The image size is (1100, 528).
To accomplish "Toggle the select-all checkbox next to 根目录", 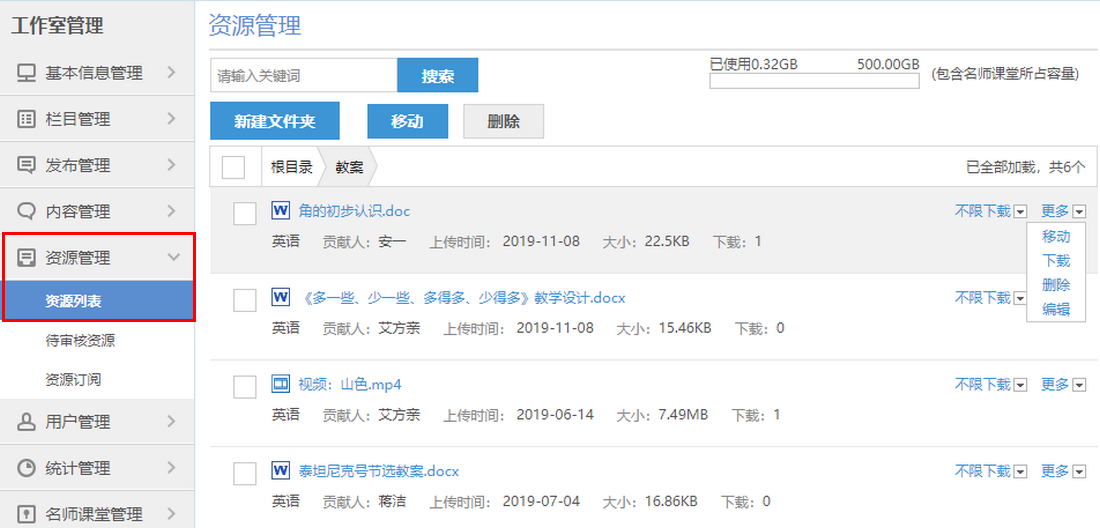I will [233, 167].
